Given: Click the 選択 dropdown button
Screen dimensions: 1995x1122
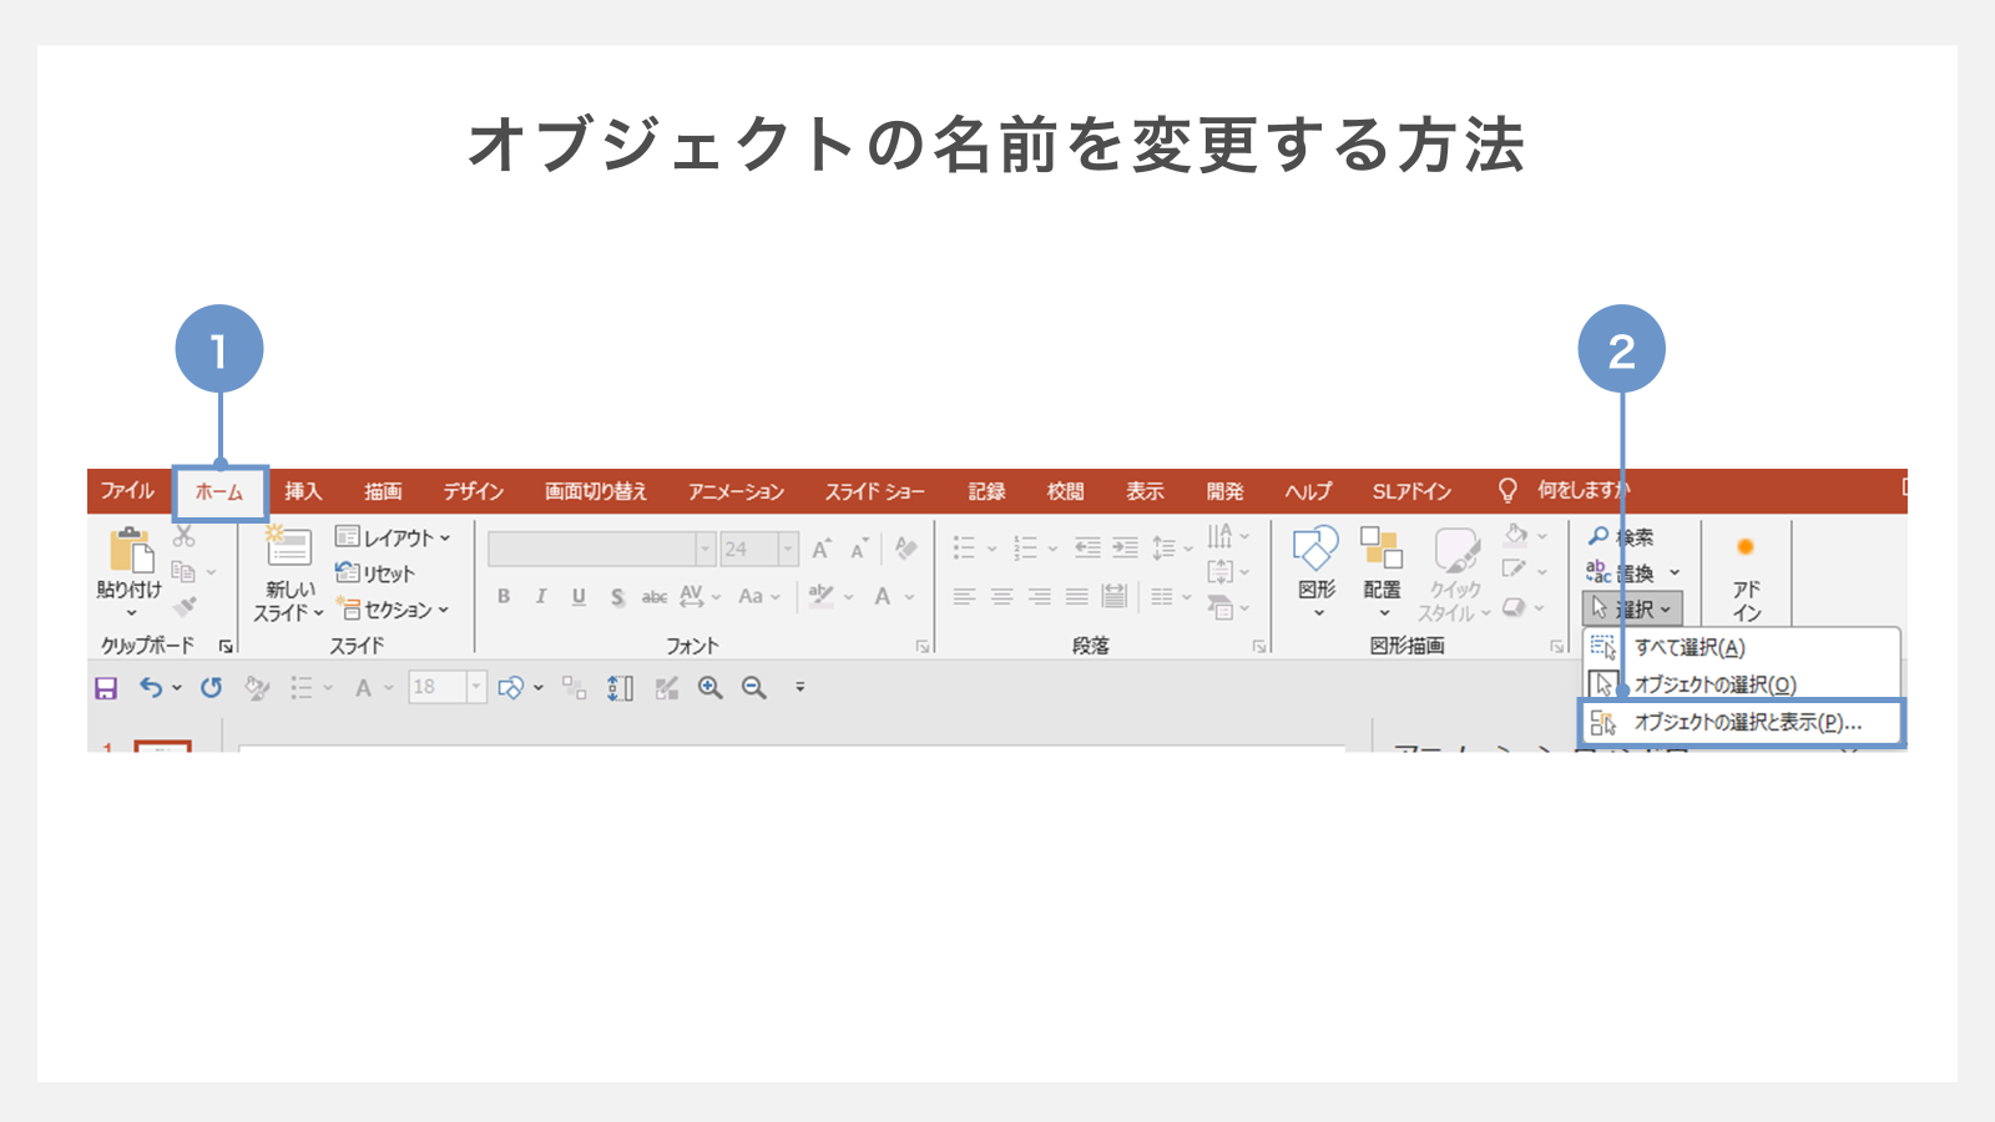Looking at the screenshot, I should (1632, 608).
